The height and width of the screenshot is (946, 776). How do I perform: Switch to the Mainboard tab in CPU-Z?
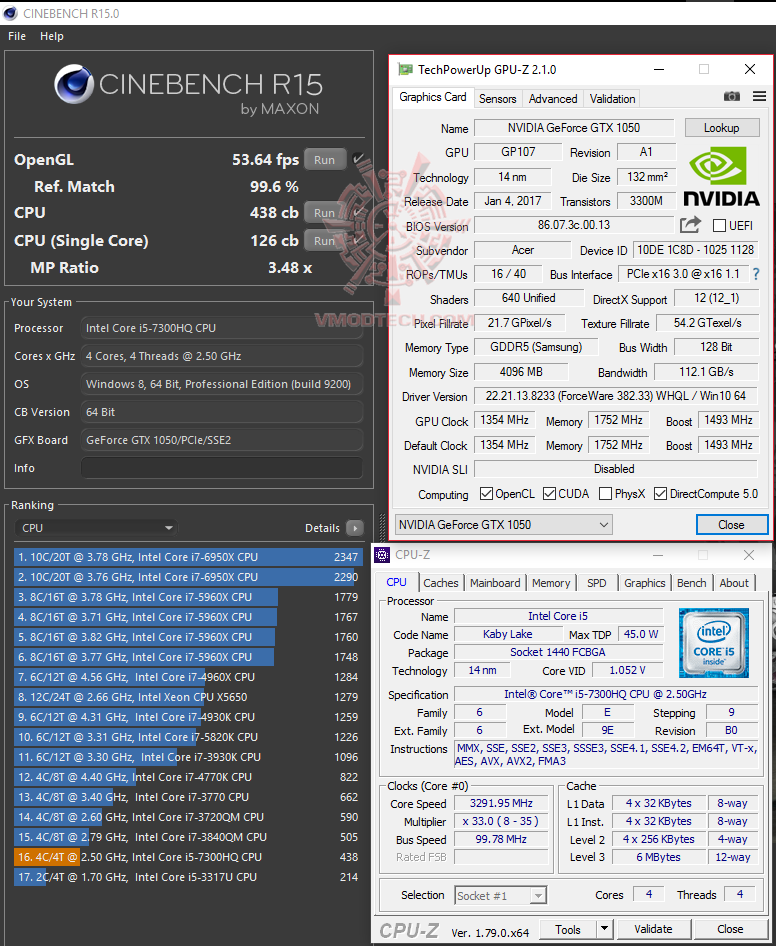pos(495,583)
